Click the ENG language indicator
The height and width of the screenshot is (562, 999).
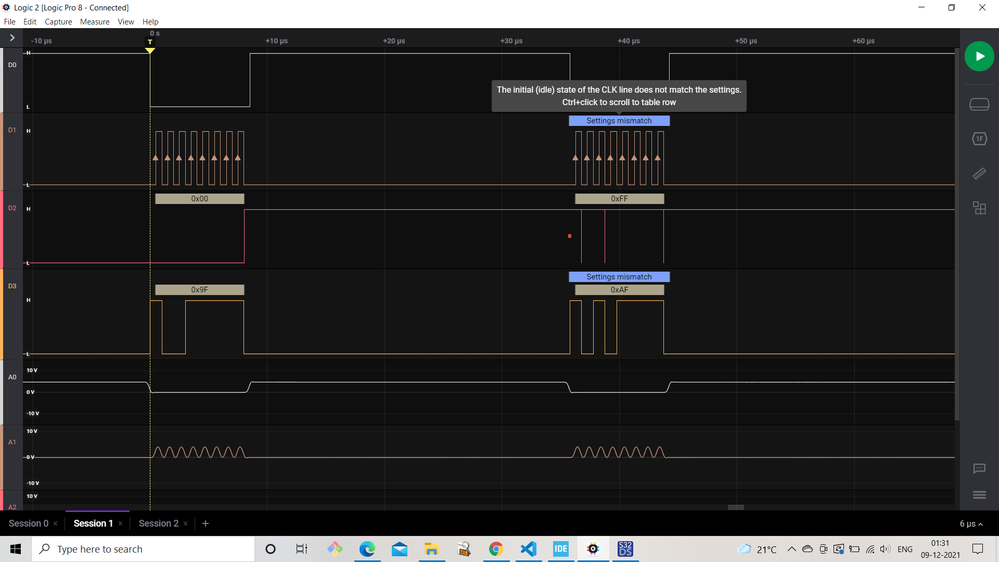[905, 549]
